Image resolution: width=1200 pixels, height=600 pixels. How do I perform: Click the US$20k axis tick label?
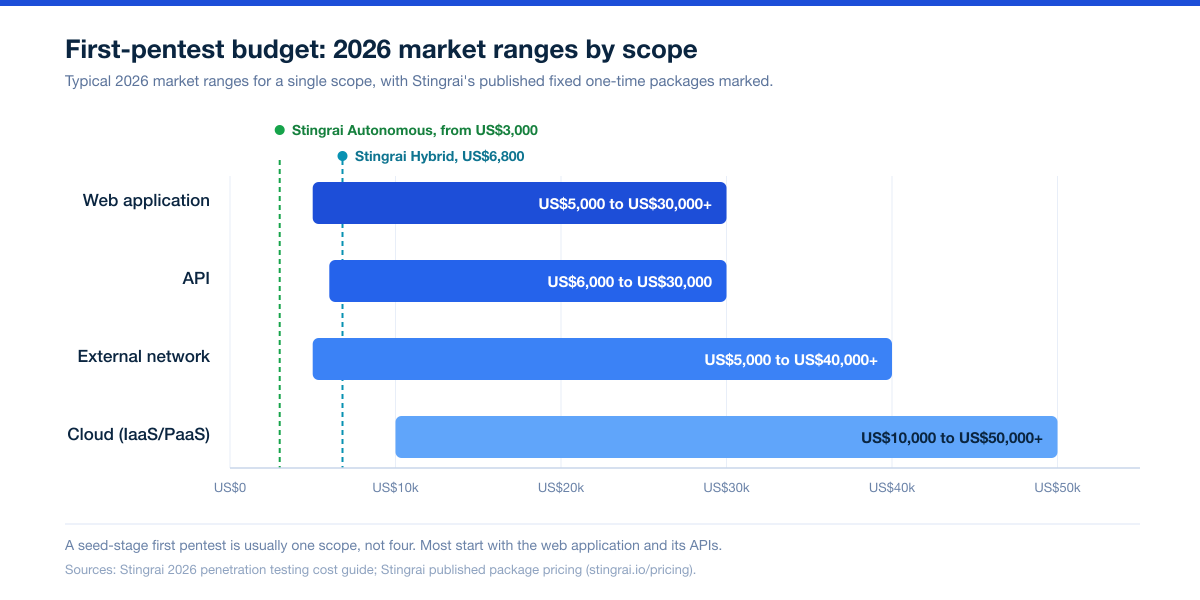point(561,487)
